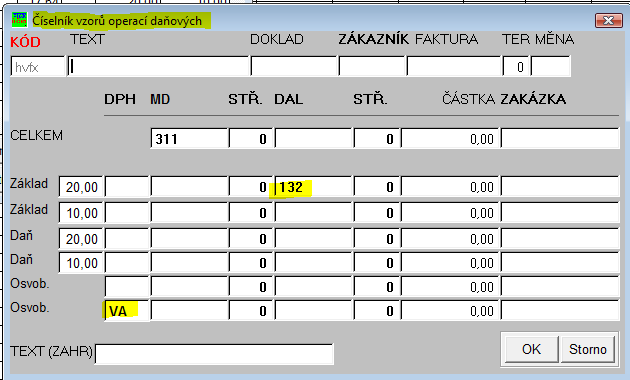
Task: Click the first Základ DPH field
Action: (127, 187)
